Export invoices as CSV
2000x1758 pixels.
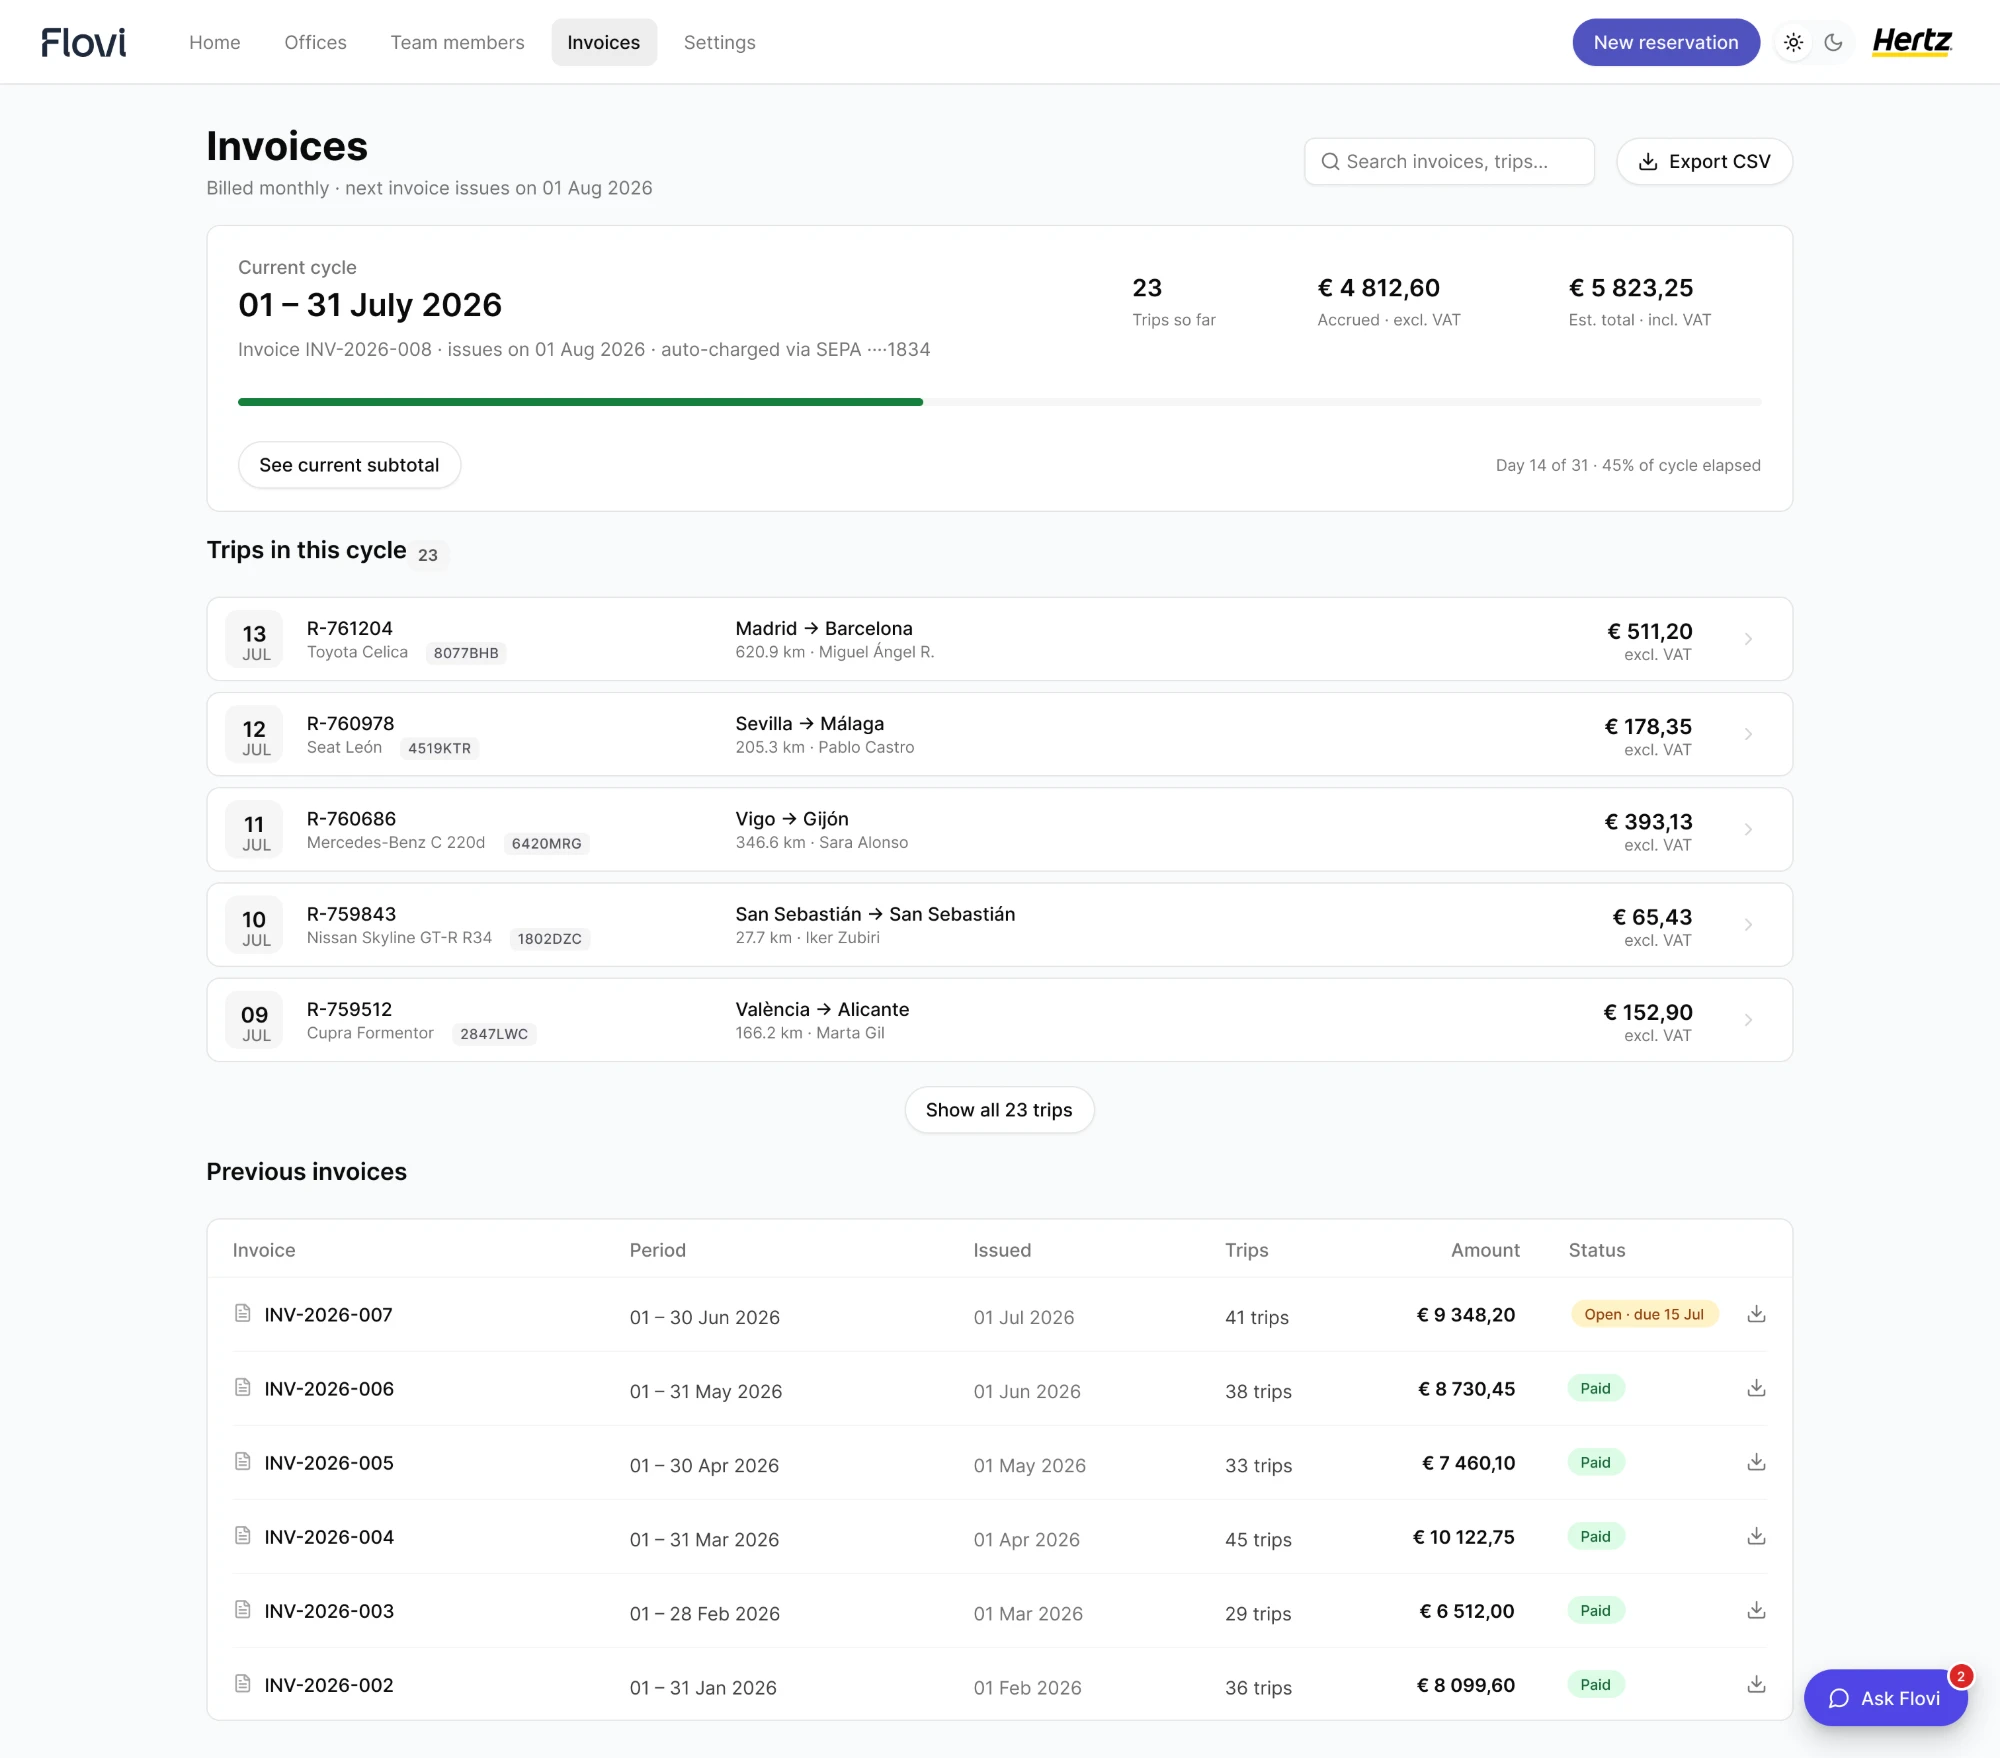(1704, 162)
